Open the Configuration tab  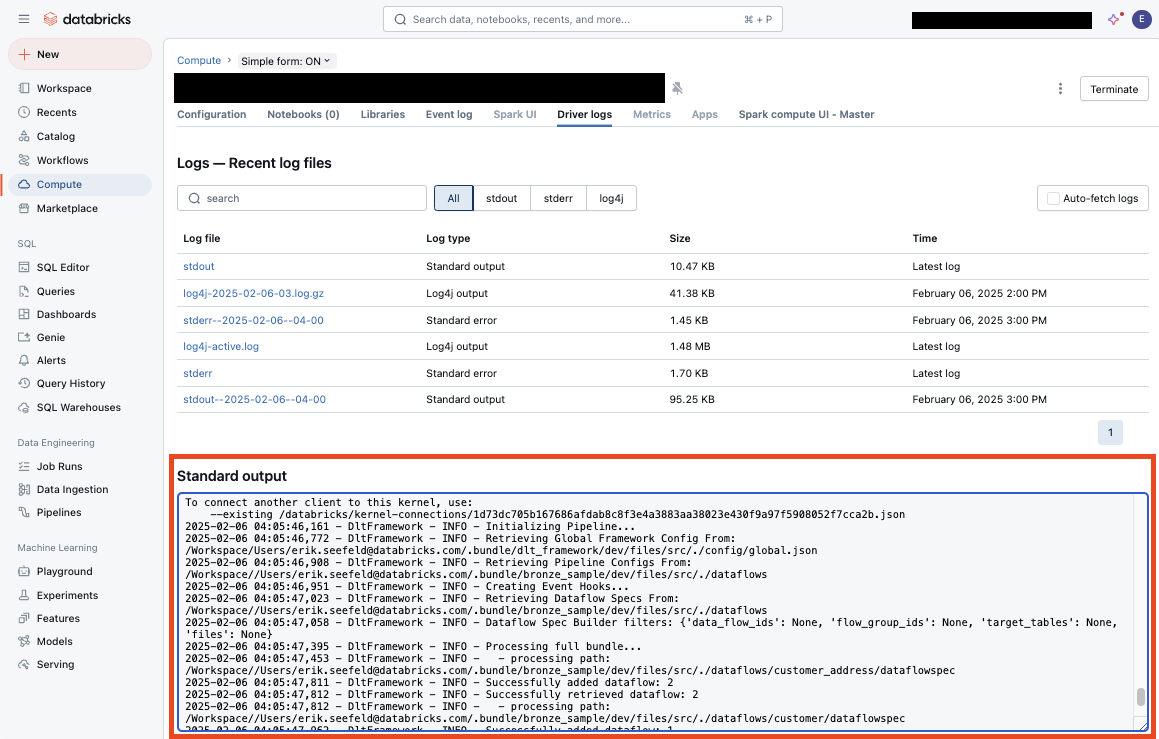point(211,114)
